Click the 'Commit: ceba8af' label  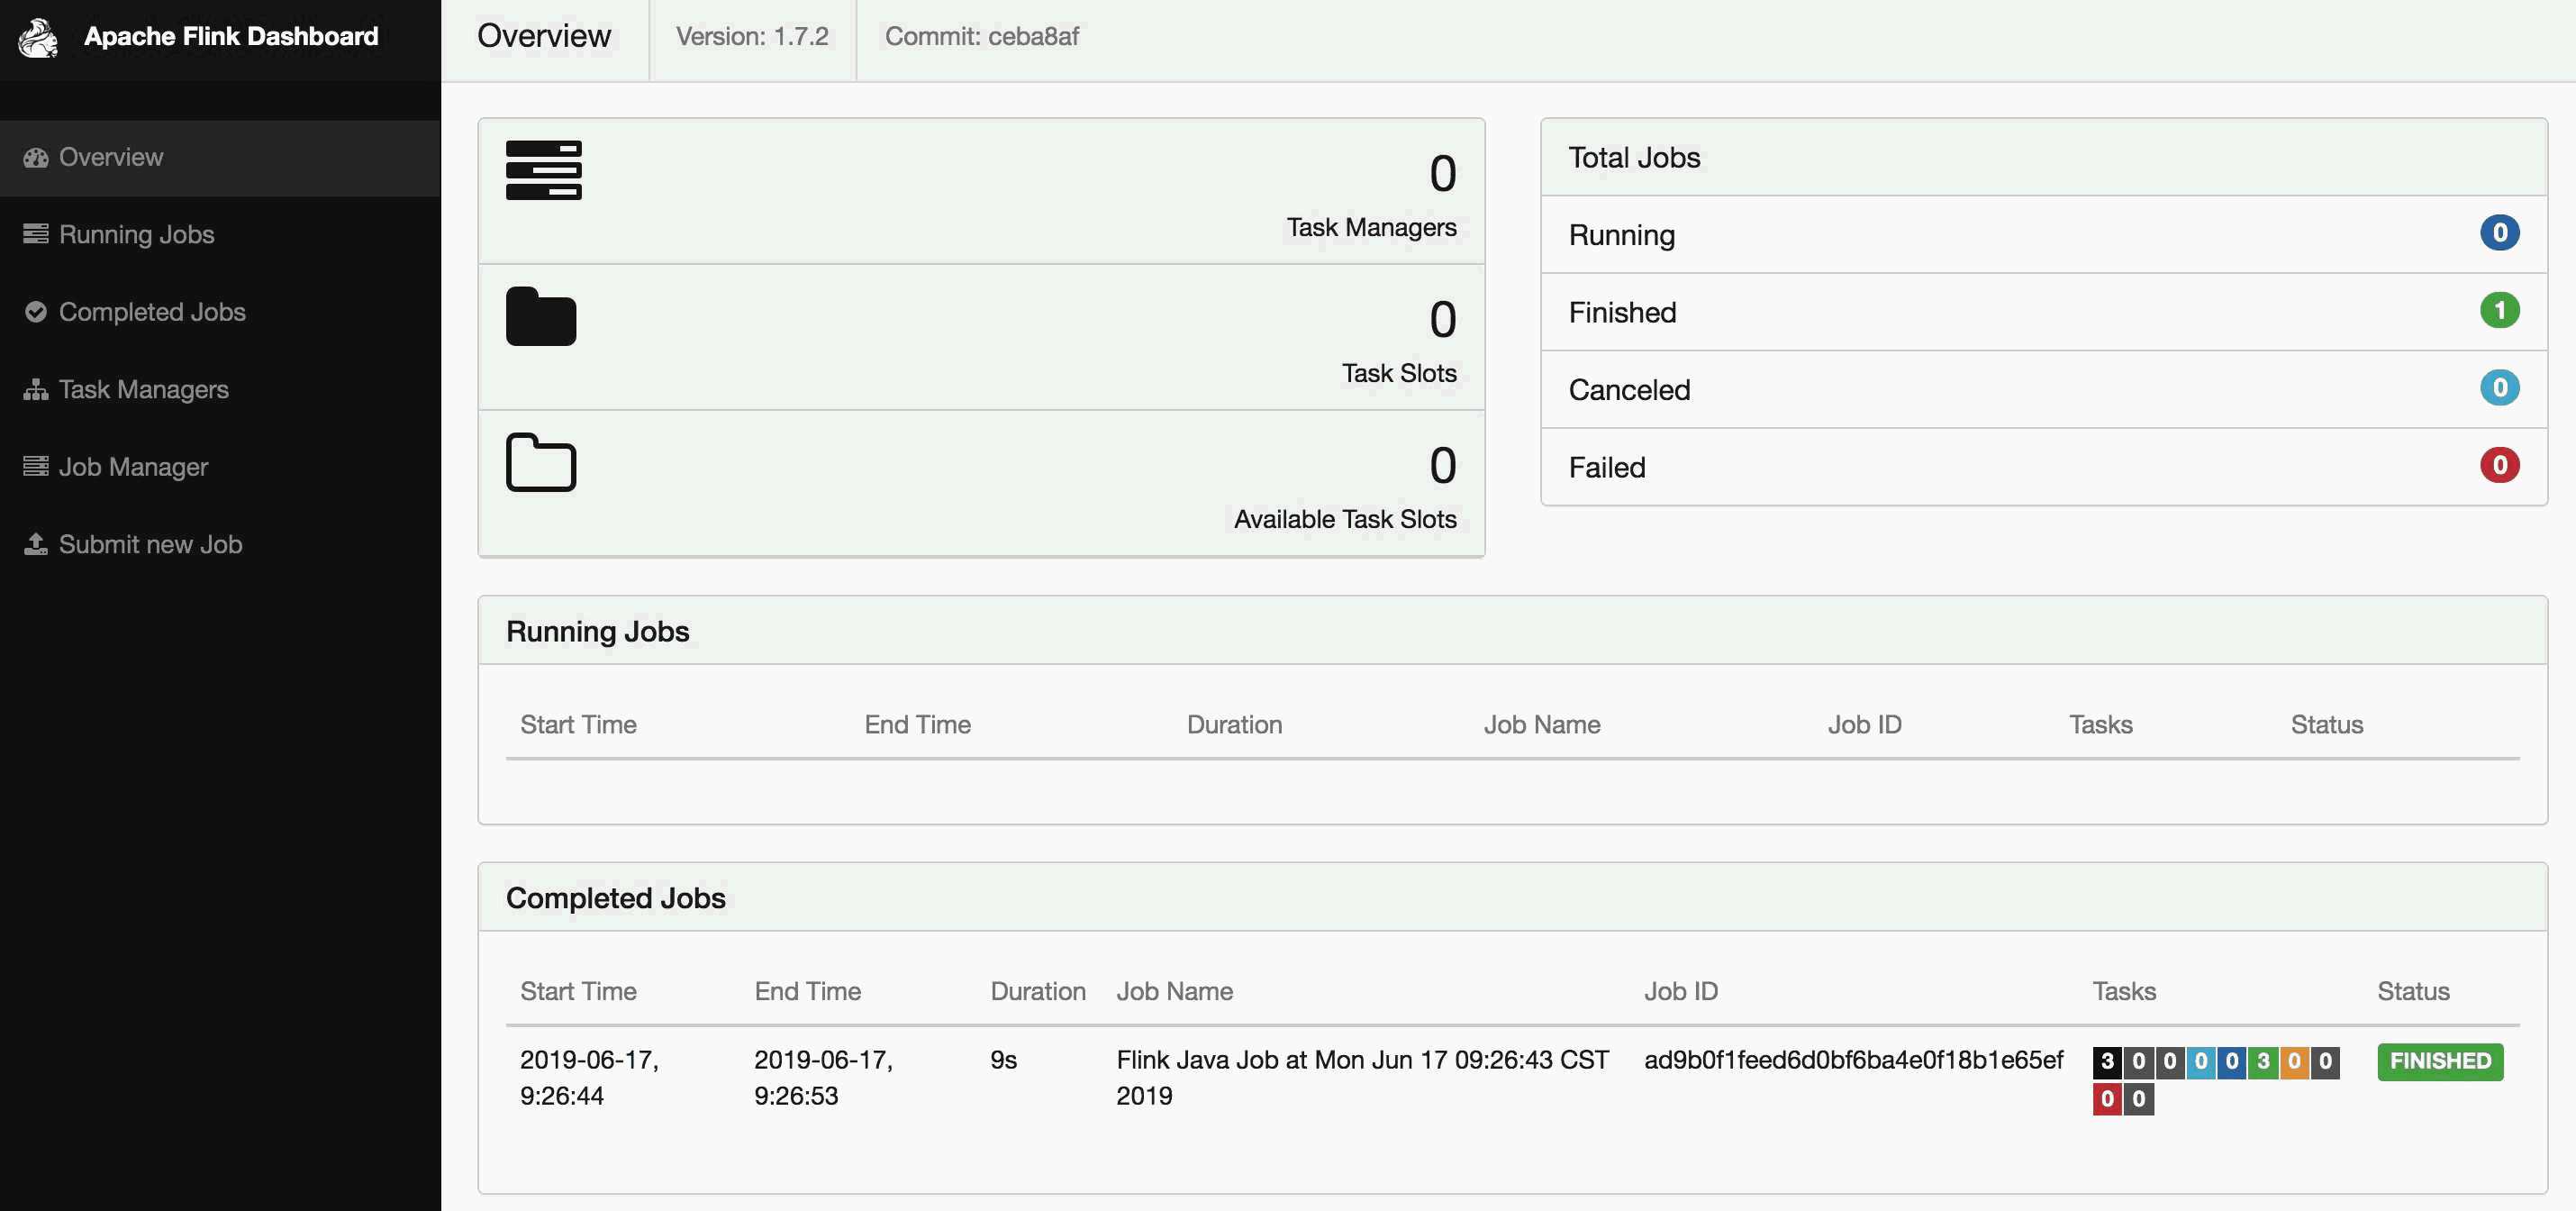point(982,37)
